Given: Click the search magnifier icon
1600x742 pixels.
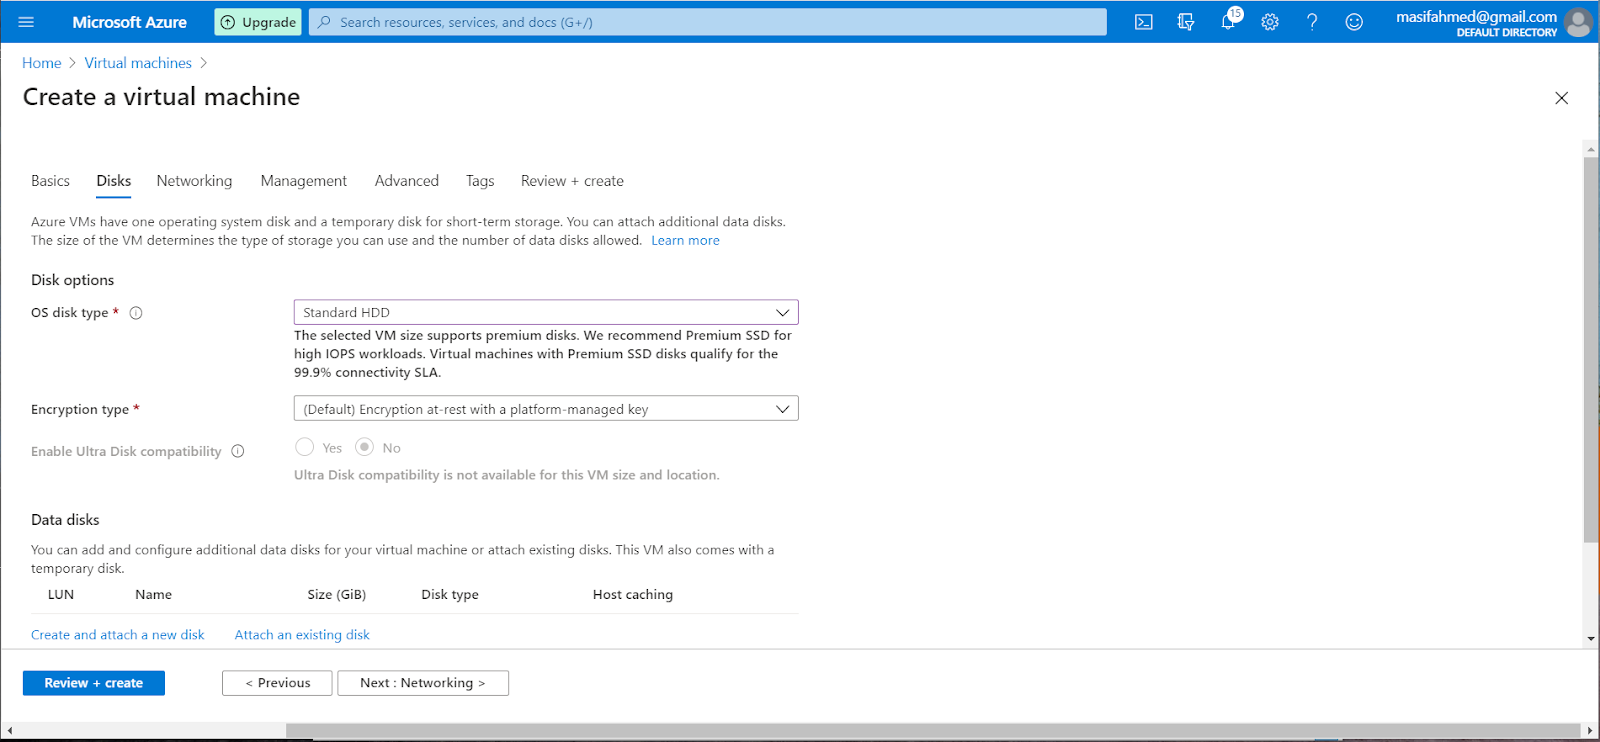Looking at the screenshot, I should tap(323, 22).
